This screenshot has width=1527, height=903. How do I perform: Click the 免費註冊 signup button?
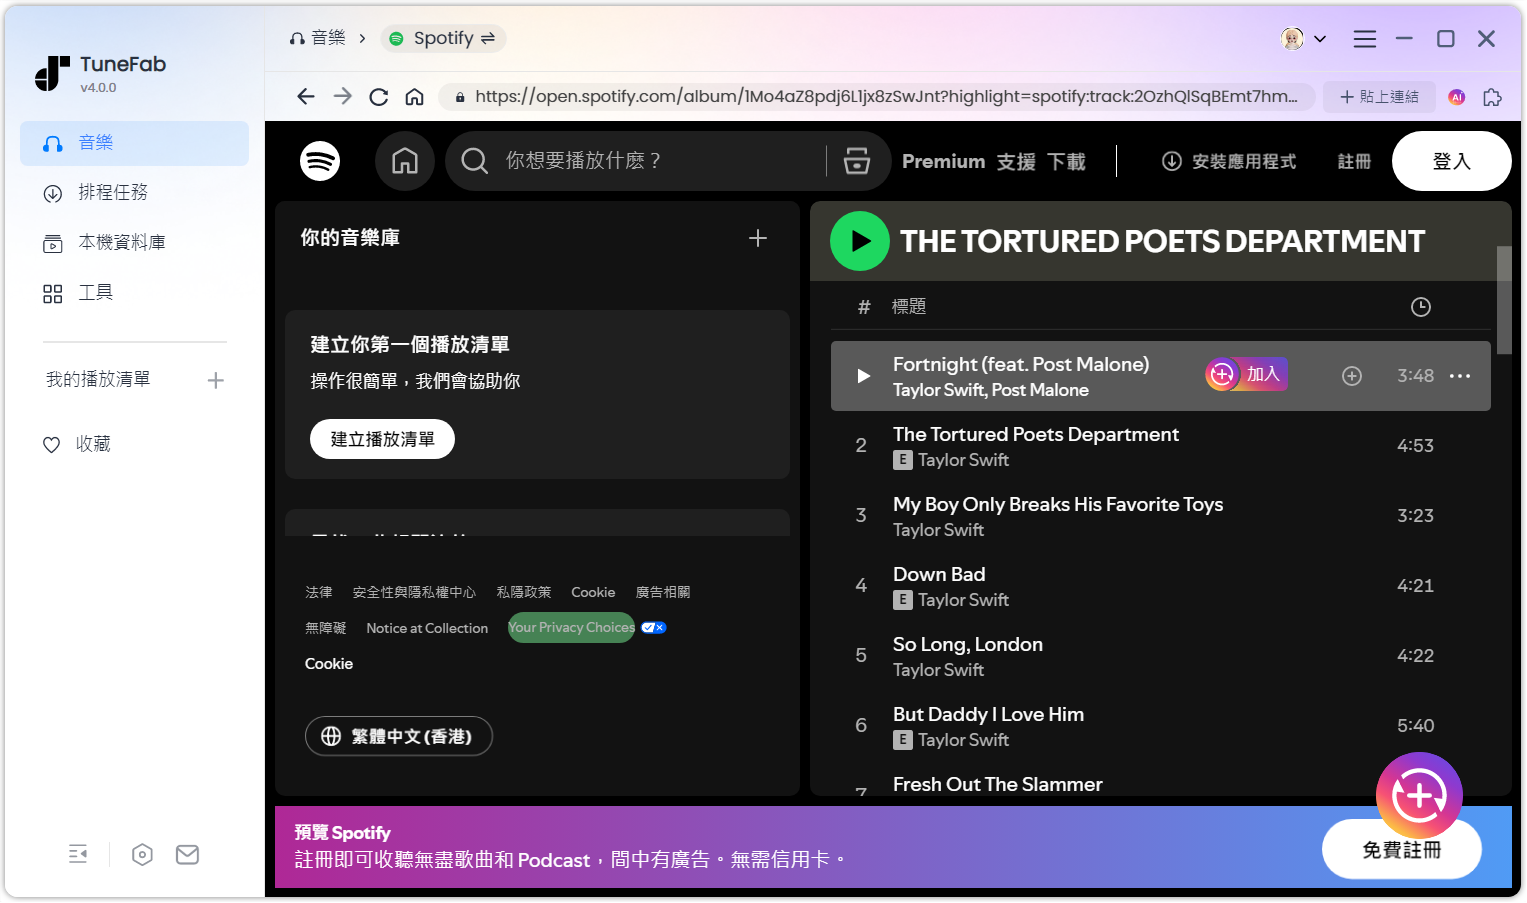1402,848
